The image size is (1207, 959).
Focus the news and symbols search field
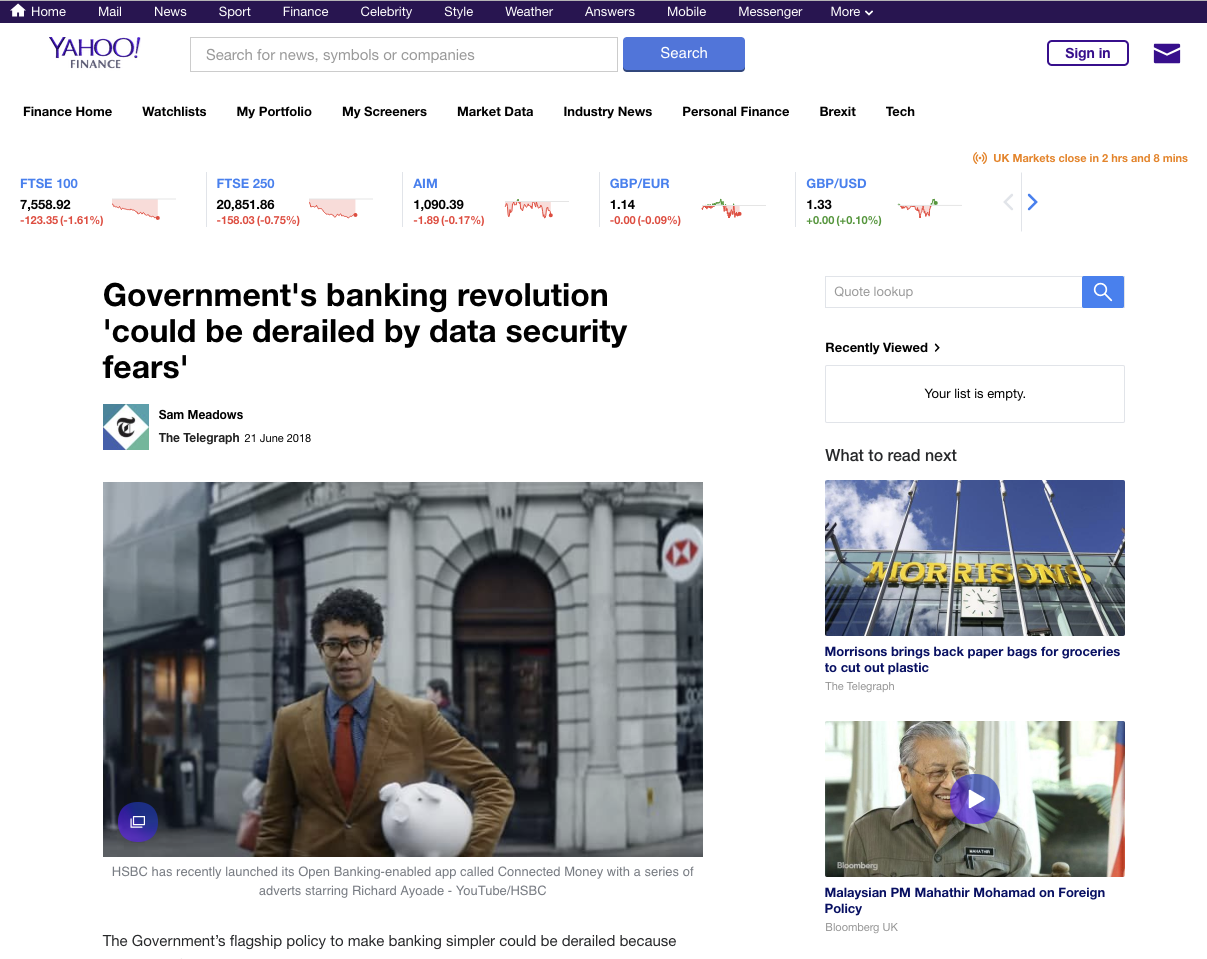[404, 55]
